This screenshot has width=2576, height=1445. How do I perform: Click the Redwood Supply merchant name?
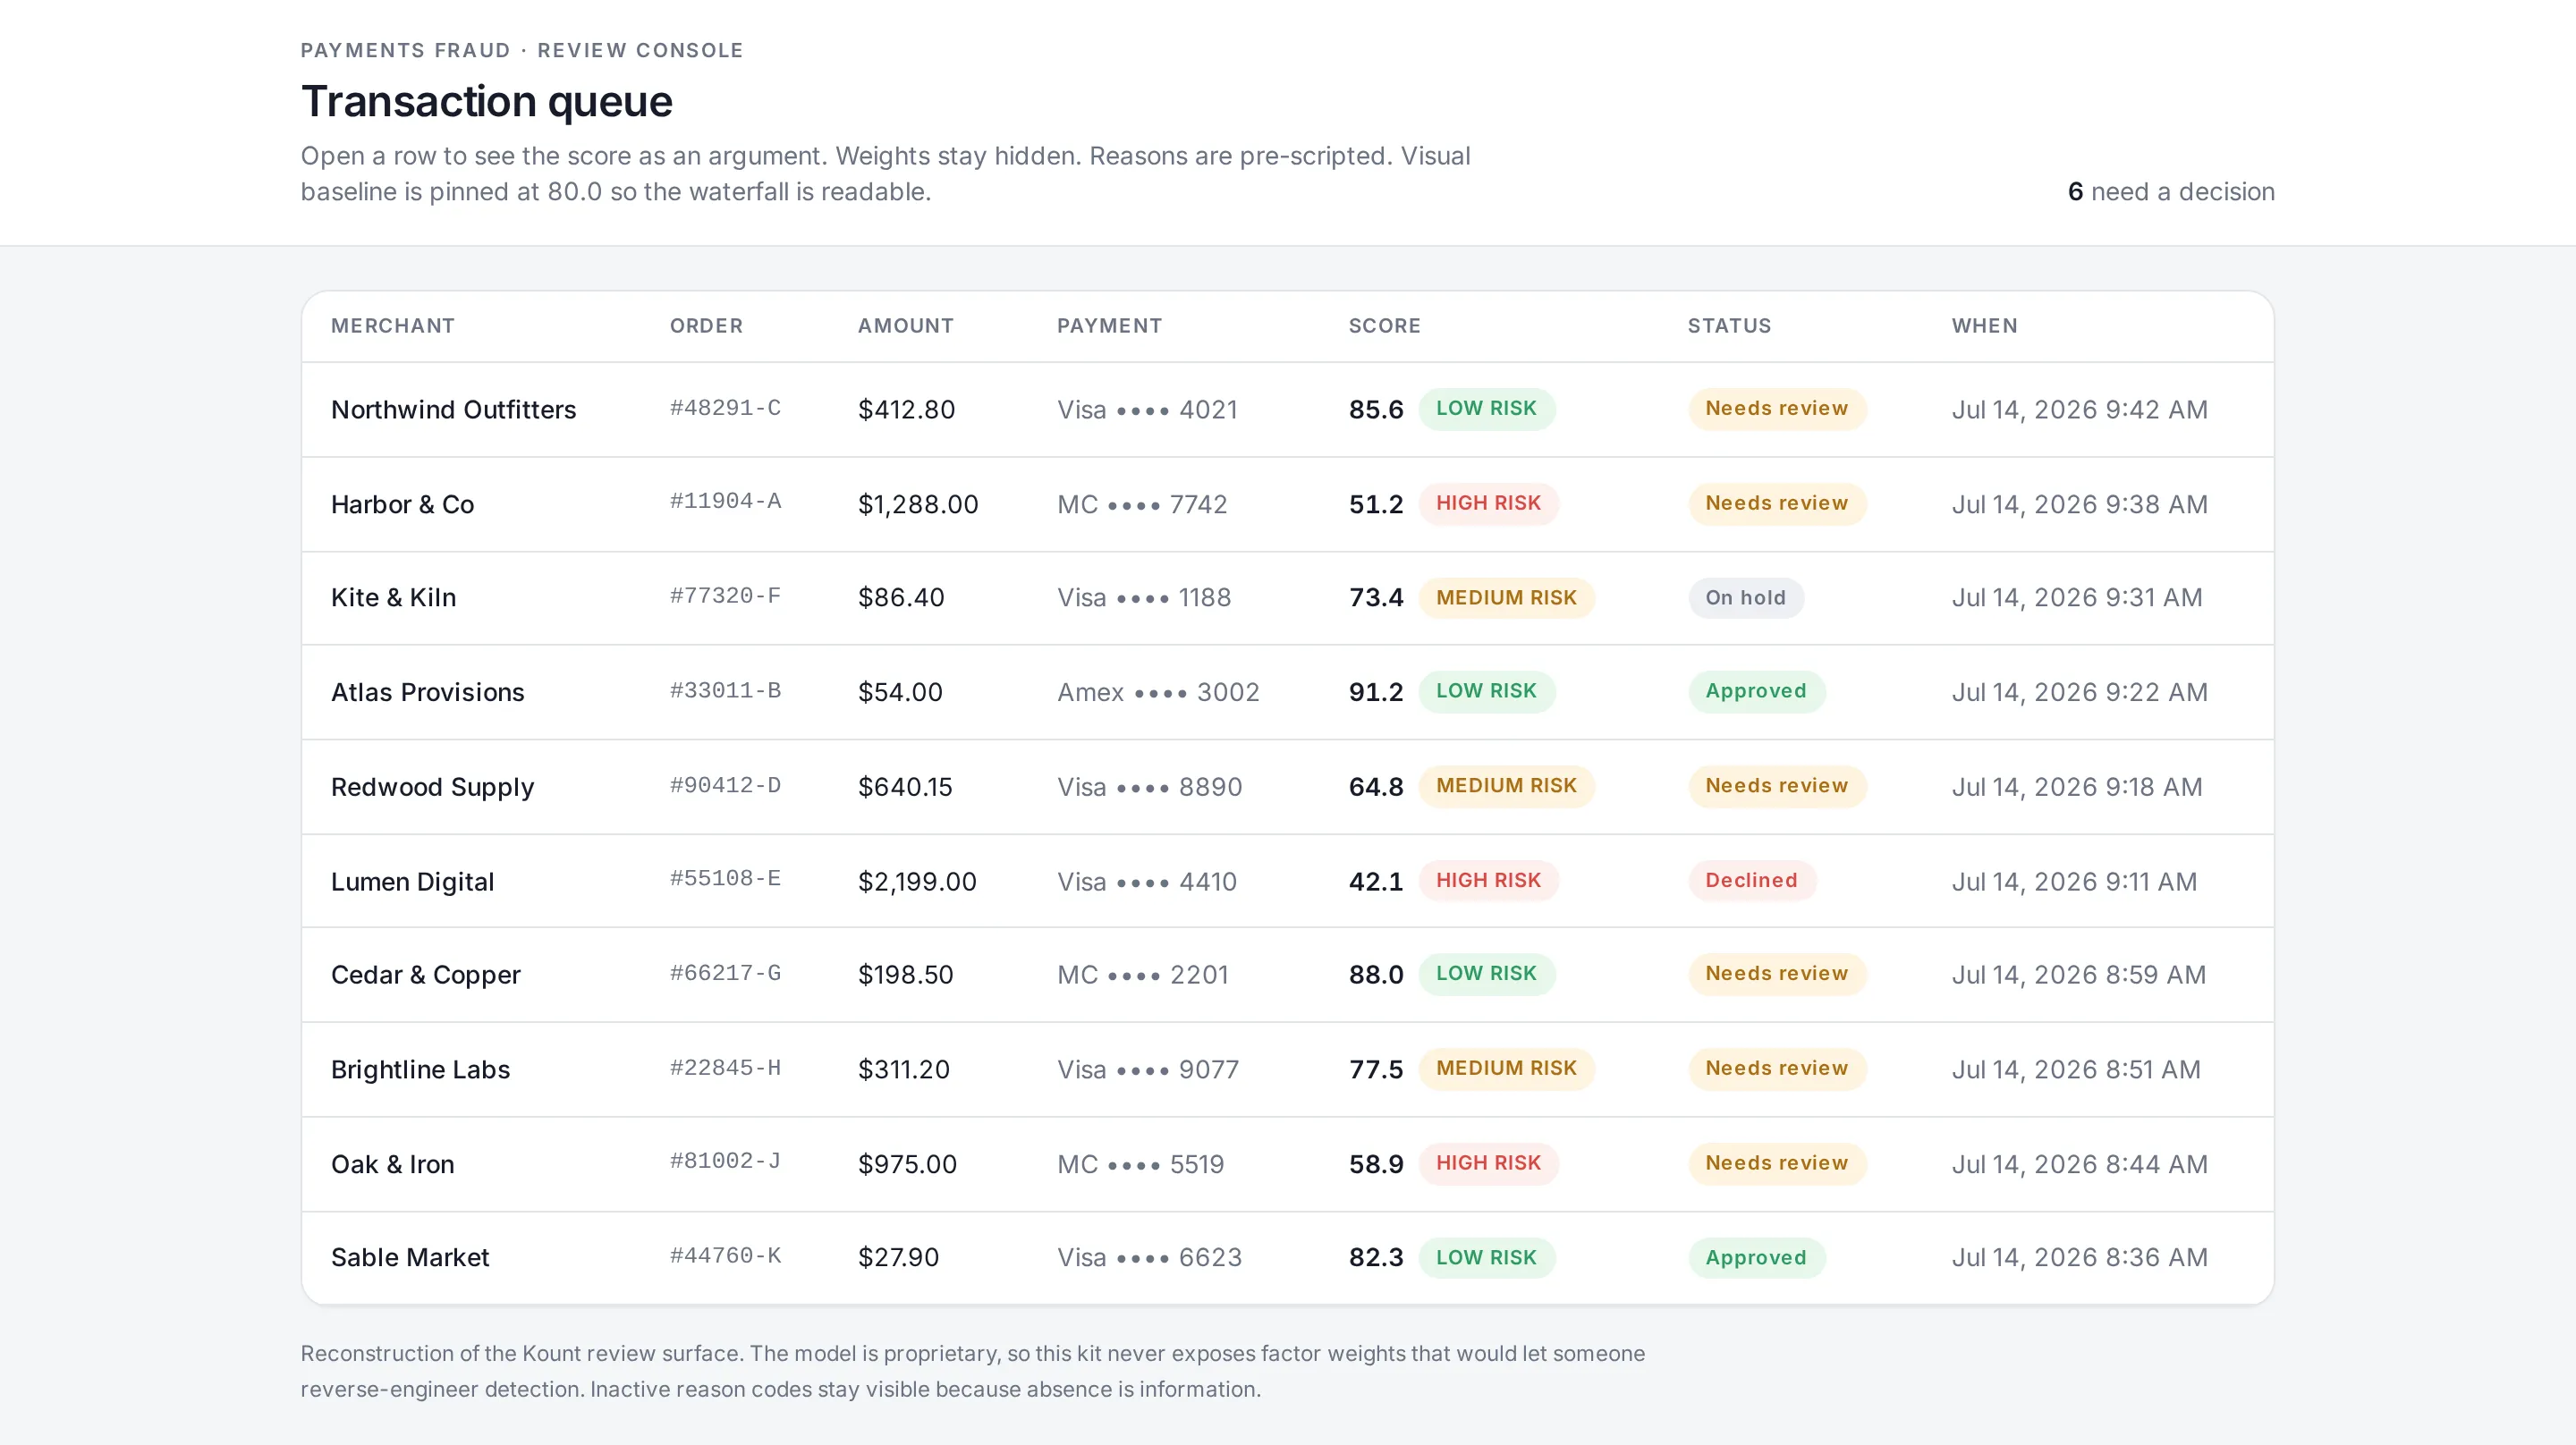point(432,787)
